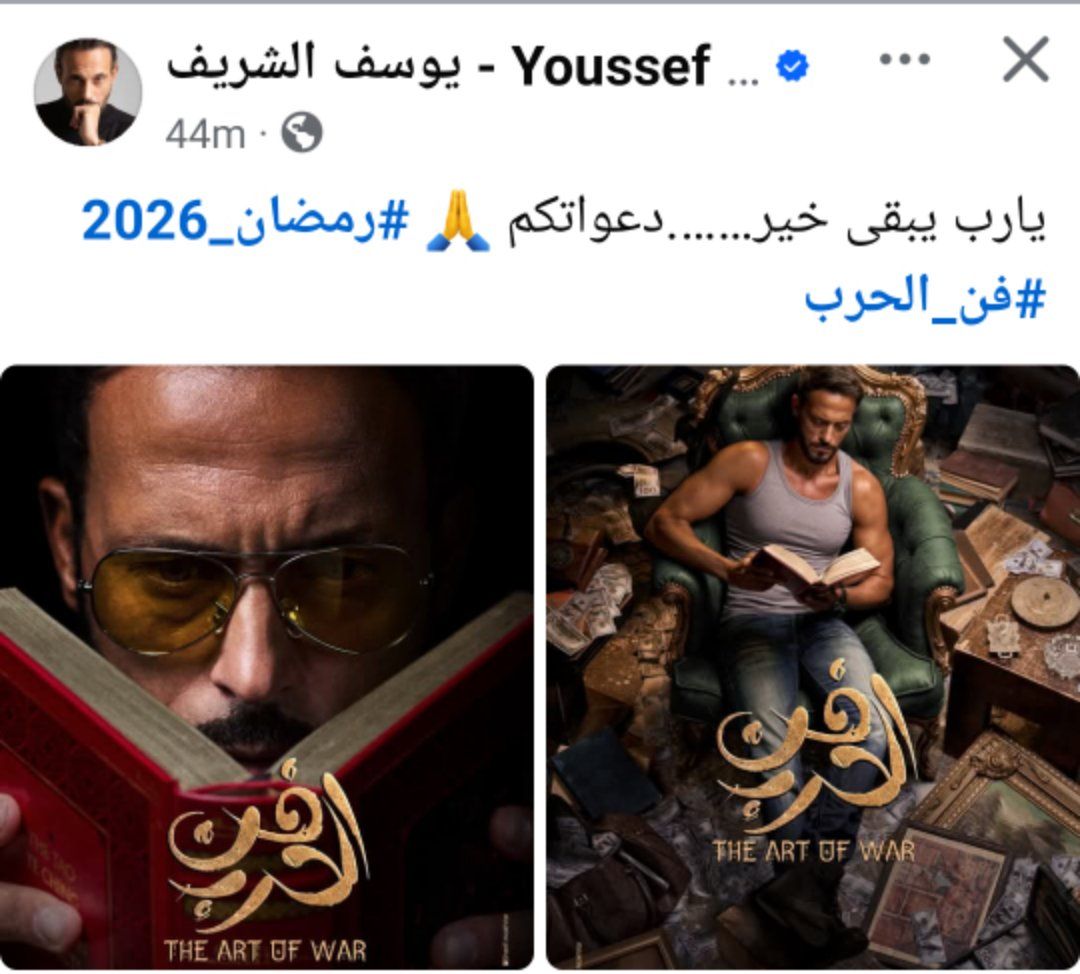The height and width of the screenshot is (974, 1080).
Task: Open the left poster with yellow sunglasses
Action: click(x=267, y=667)
